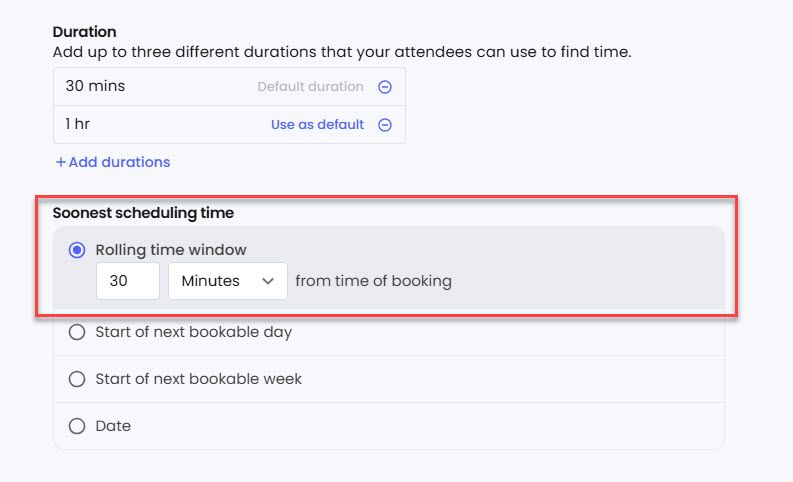793x482 pixels.
Task: Click the Soonest scheduling time heading
Action: point(143,212)
